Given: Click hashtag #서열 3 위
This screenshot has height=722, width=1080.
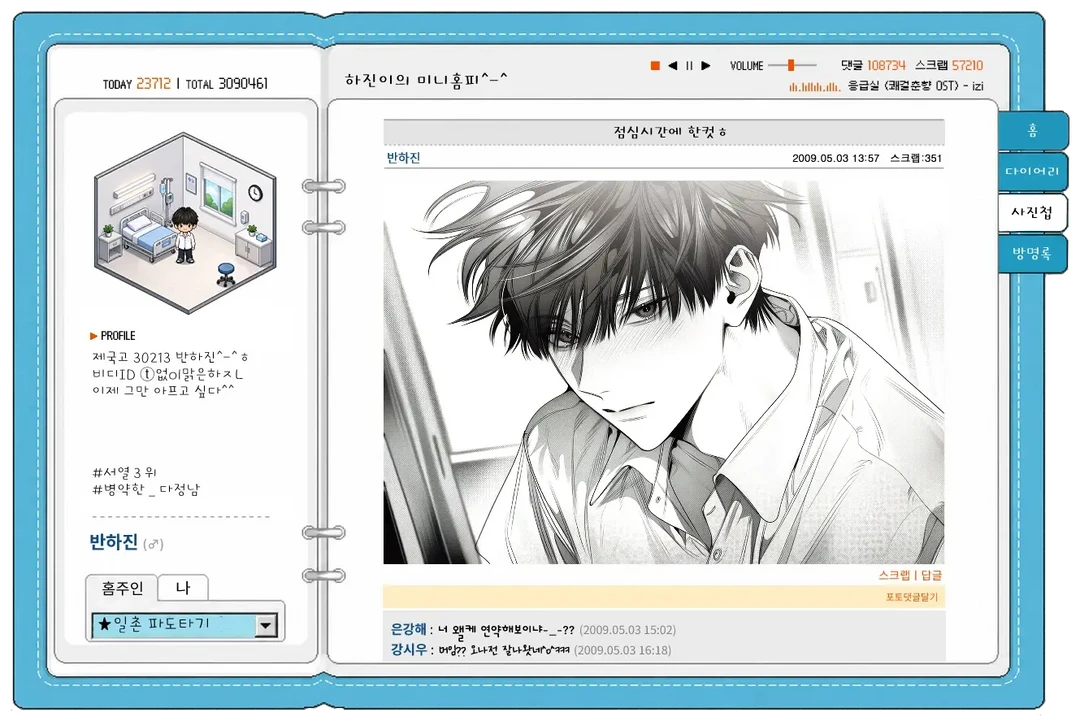Looking at the screenshot, I should pyautogui.click(x=125, y=473).
